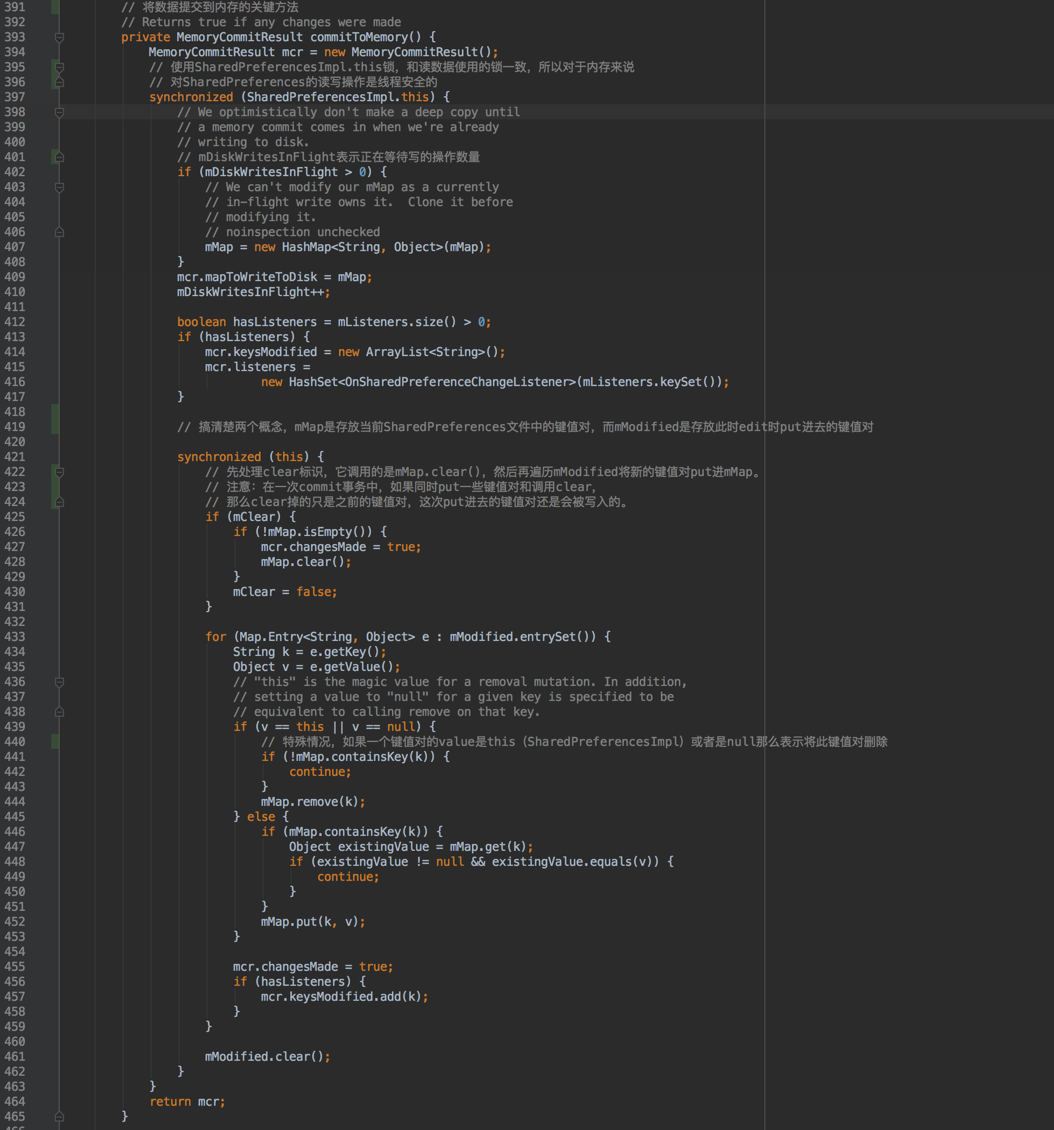Click the closing fold marker at line 465
The width and height of the screenshot is (1054, 1130).
point(59,1116)
